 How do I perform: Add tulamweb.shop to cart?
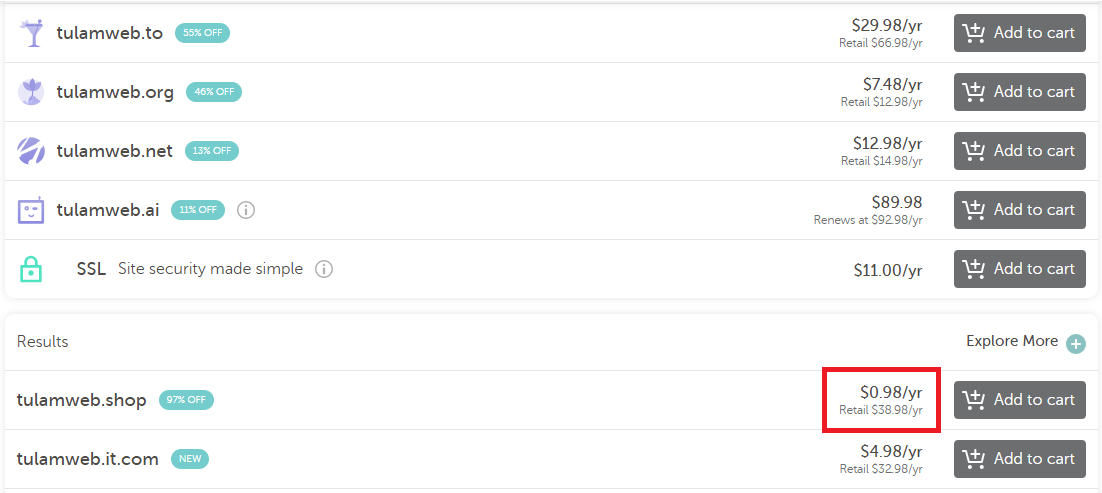tap(1020, 399)
